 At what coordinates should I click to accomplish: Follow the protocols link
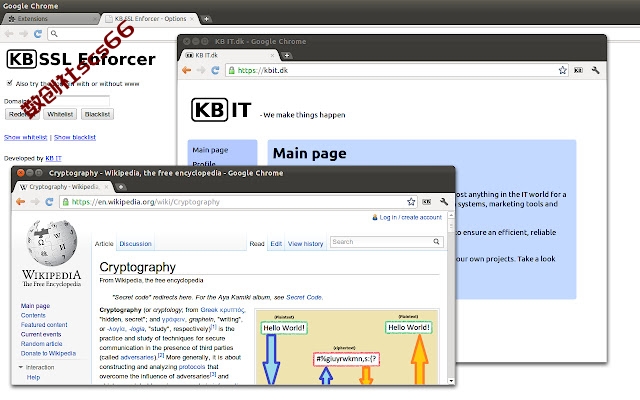[x=192, y=367]
